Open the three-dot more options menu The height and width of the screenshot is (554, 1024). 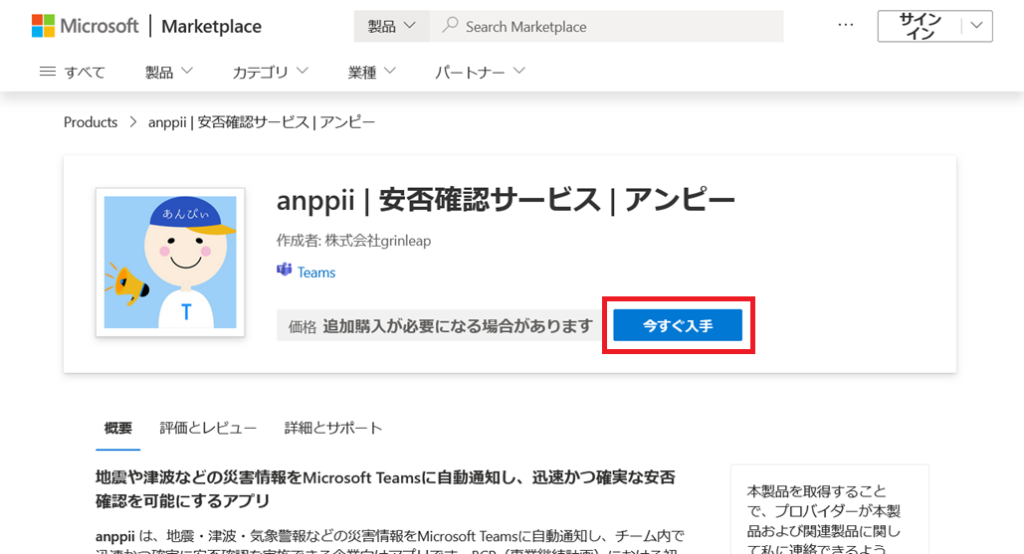[x=846, y=25]
